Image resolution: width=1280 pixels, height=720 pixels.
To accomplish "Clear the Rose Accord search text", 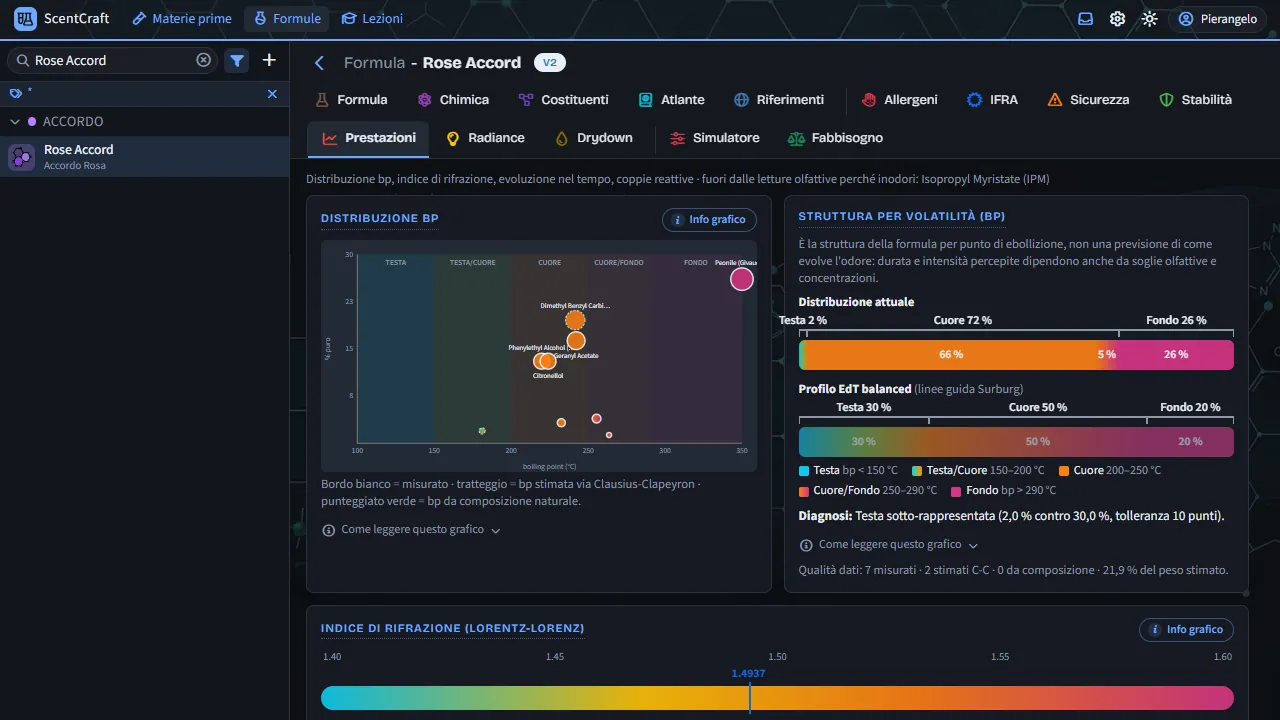I will tap(204, 60).
